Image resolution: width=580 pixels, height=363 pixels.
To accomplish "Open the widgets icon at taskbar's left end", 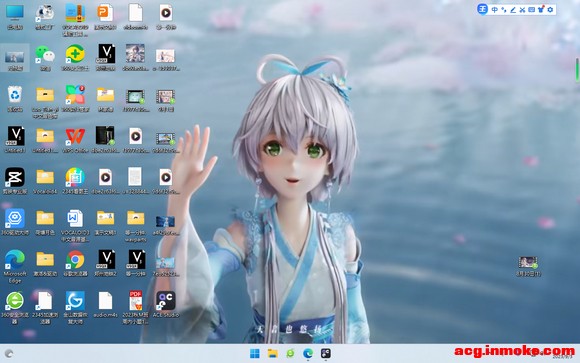I will [x=9, y=353].
